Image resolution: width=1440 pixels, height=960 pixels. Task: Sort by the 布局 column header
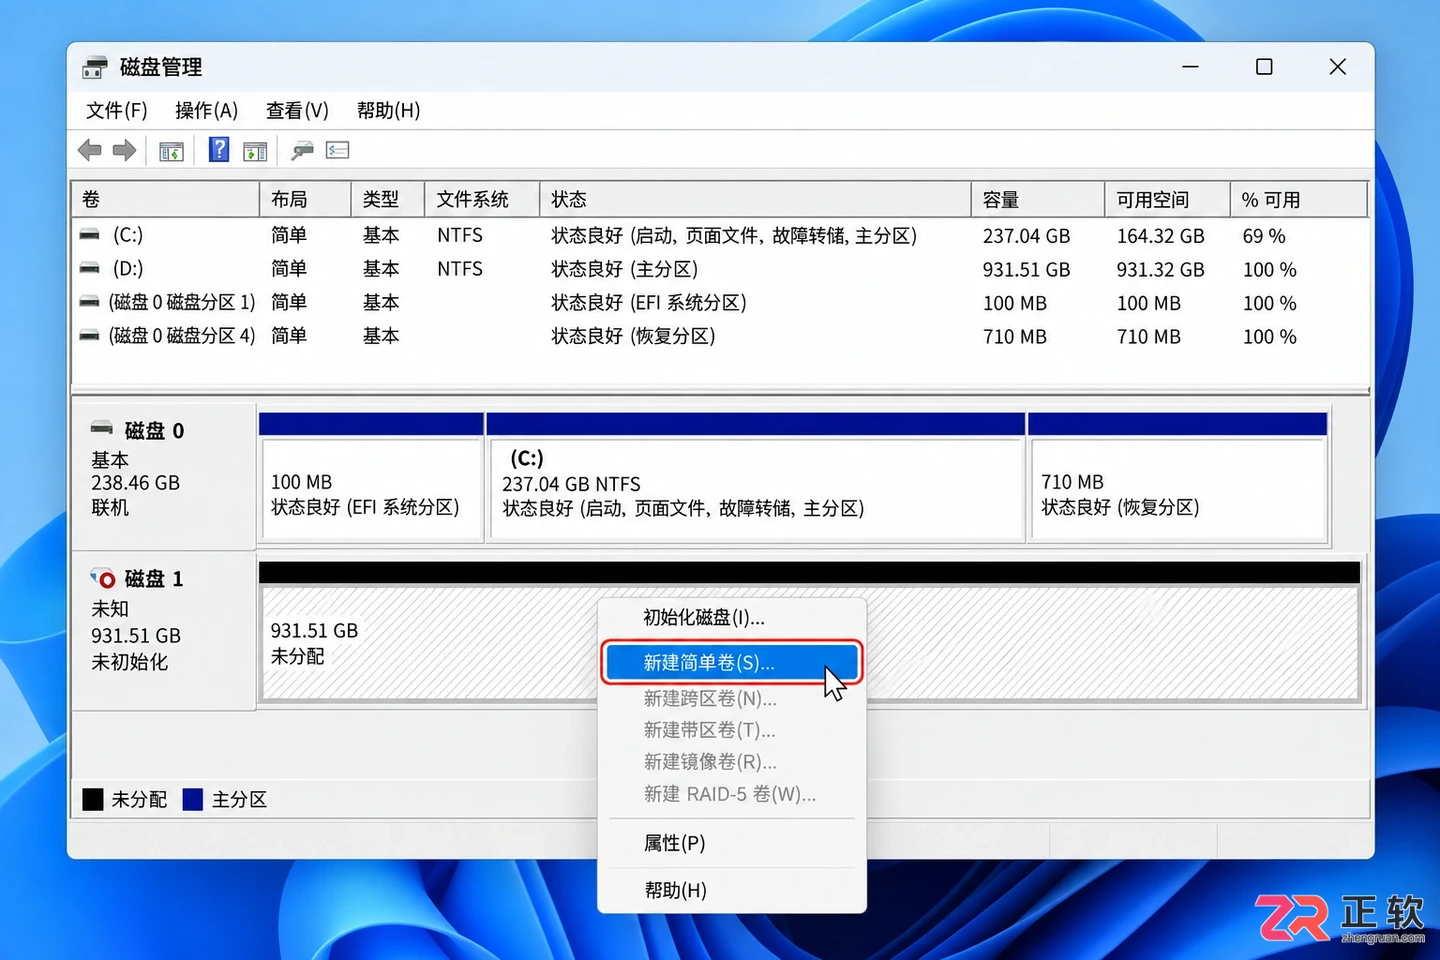point(305,200)
